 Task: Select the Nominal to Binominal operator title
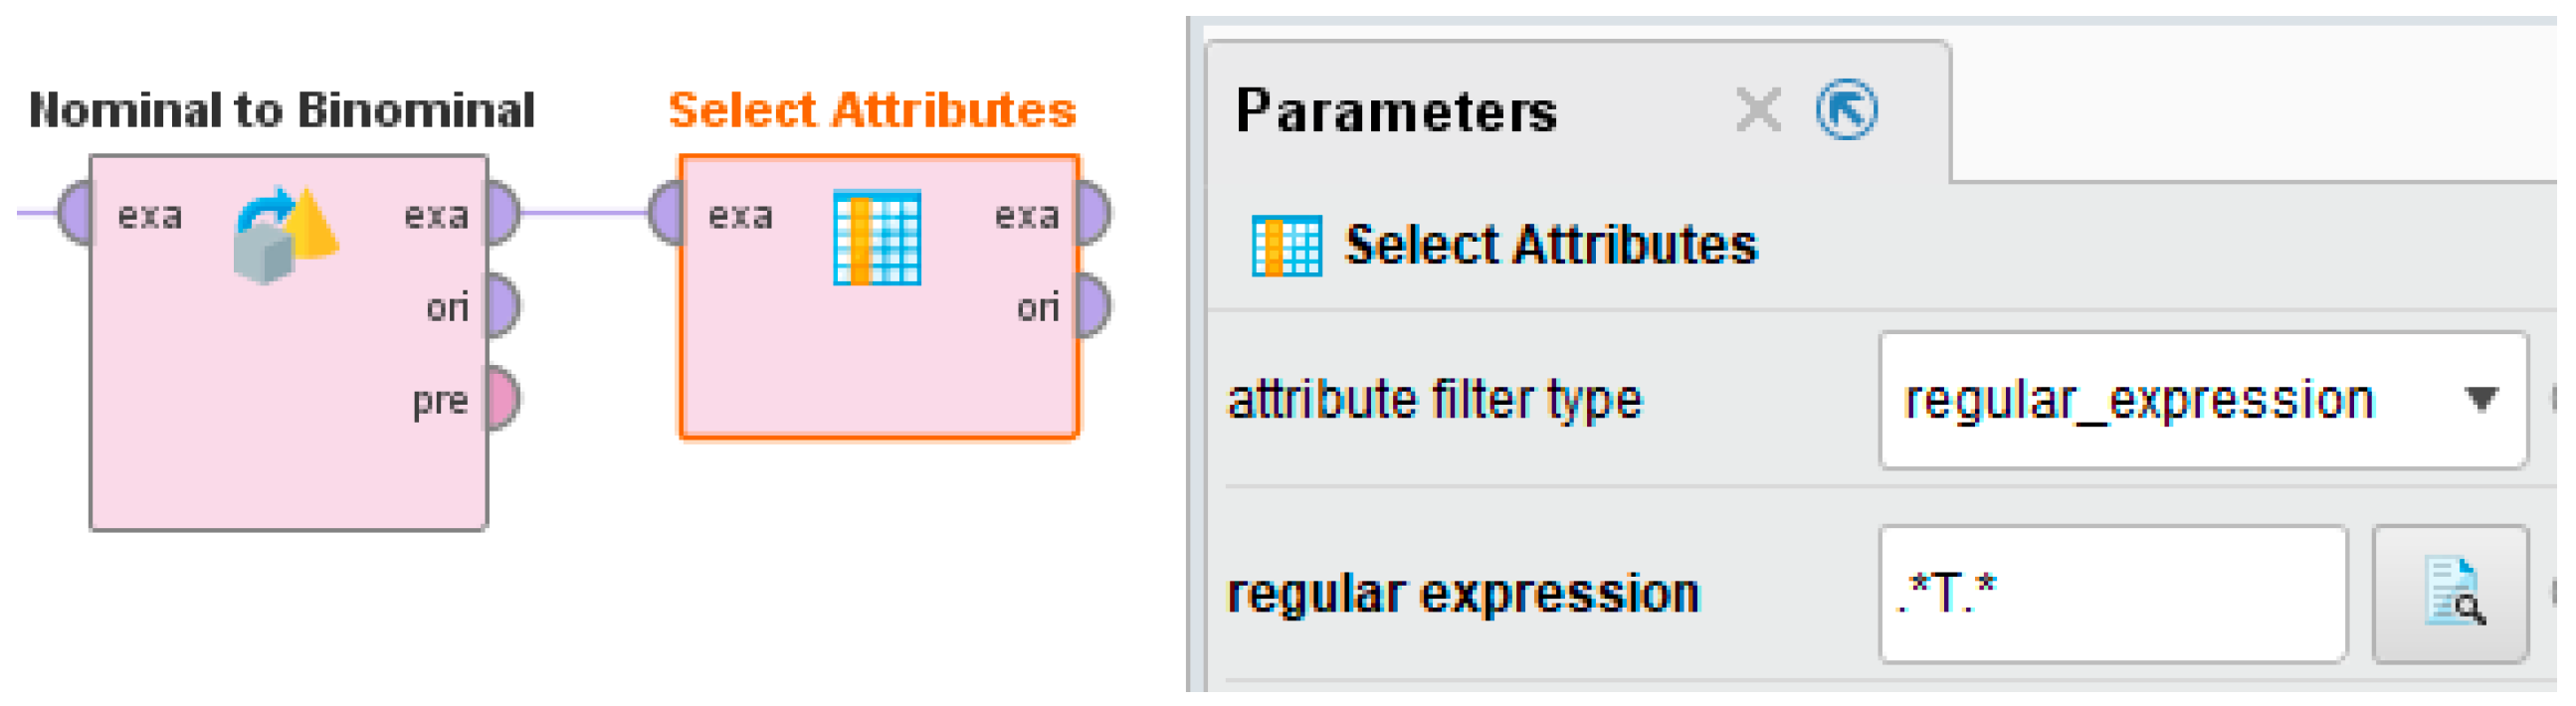[282, 110]
